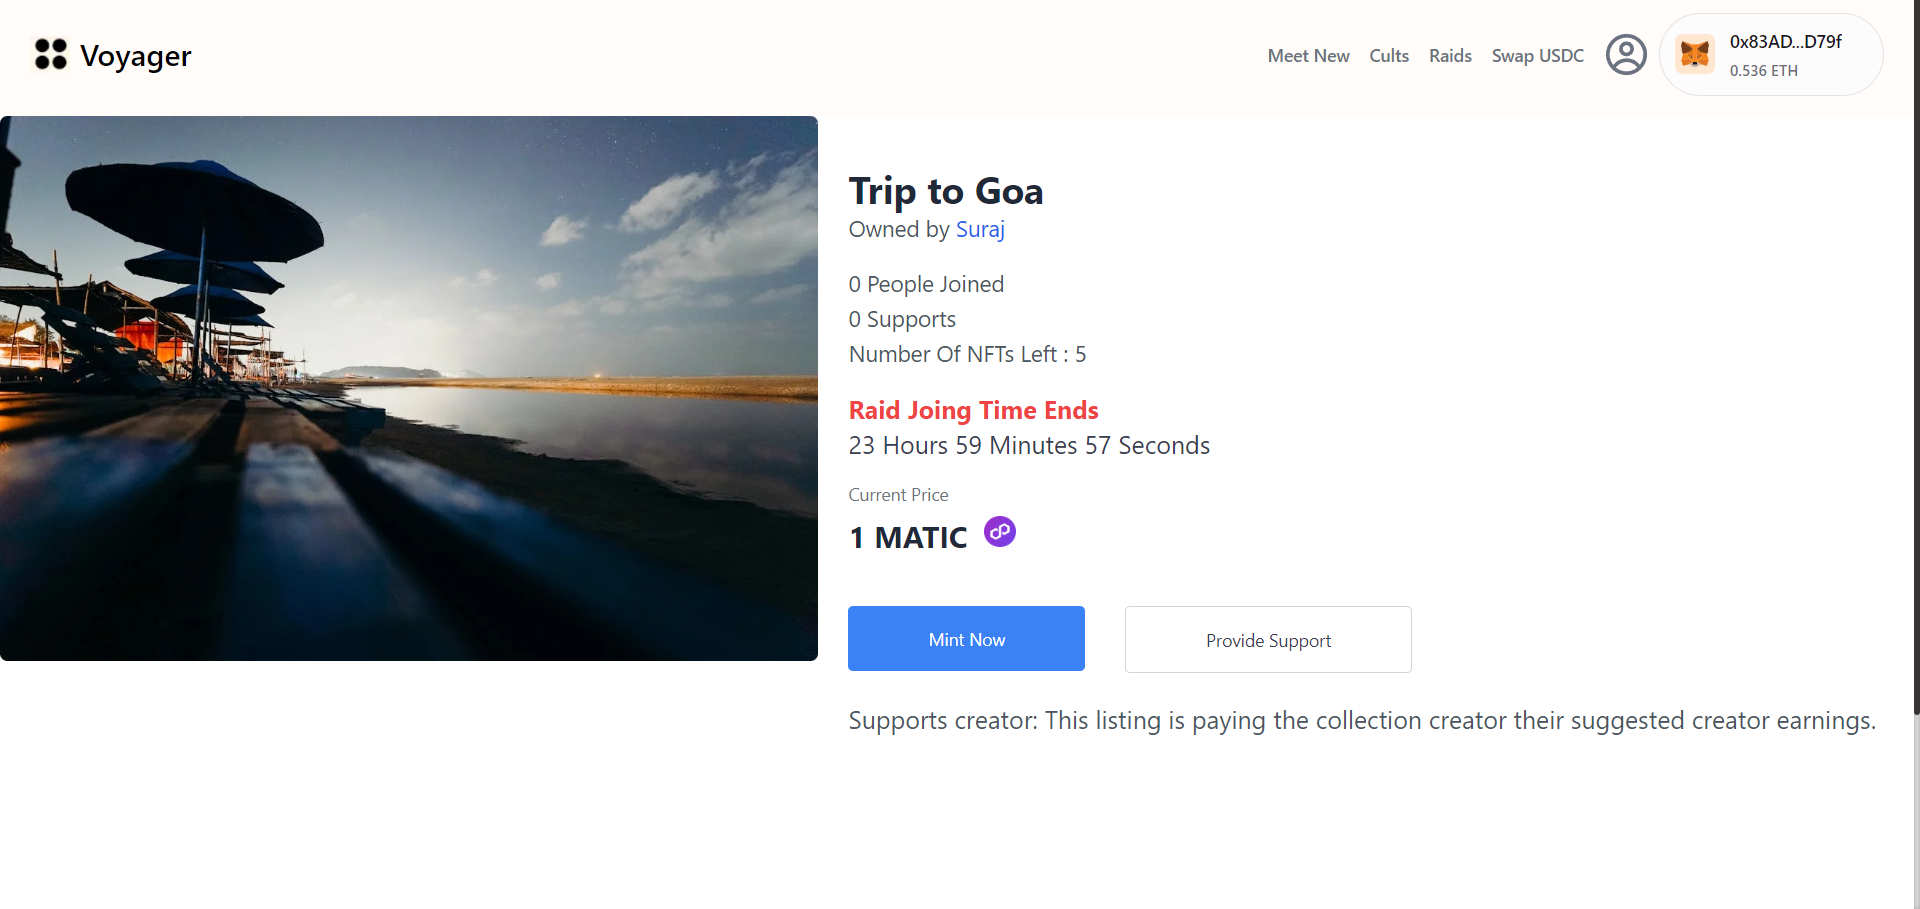Click the Provide Support button
Viewport: 1920px width, 909px height.
(x=1268, y=640)
